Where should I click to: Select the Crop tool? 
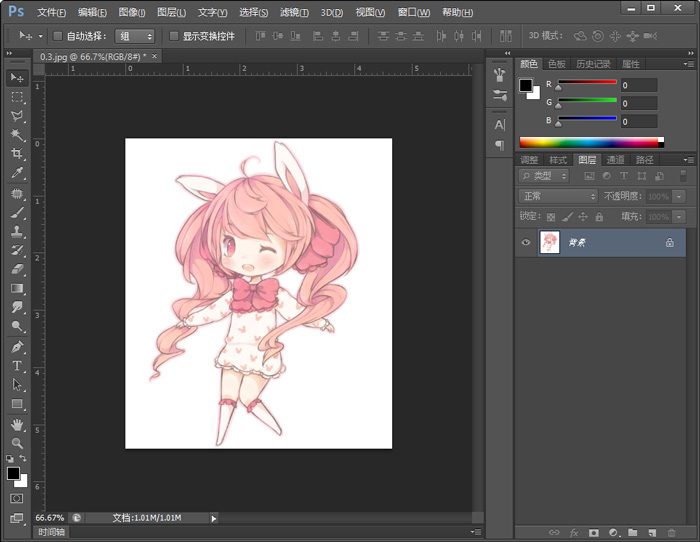pos(17,154)
